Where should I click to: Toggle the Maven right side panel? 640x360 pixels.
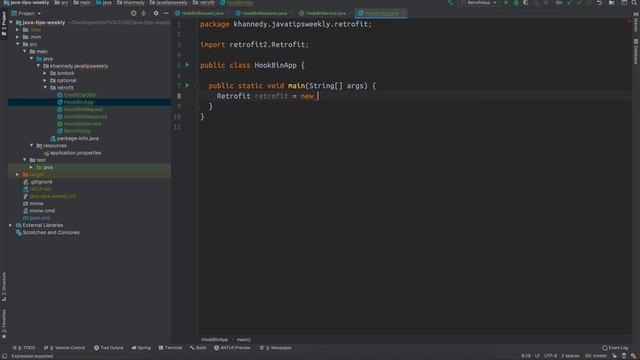pyautogui.click(x=636, y=22)
